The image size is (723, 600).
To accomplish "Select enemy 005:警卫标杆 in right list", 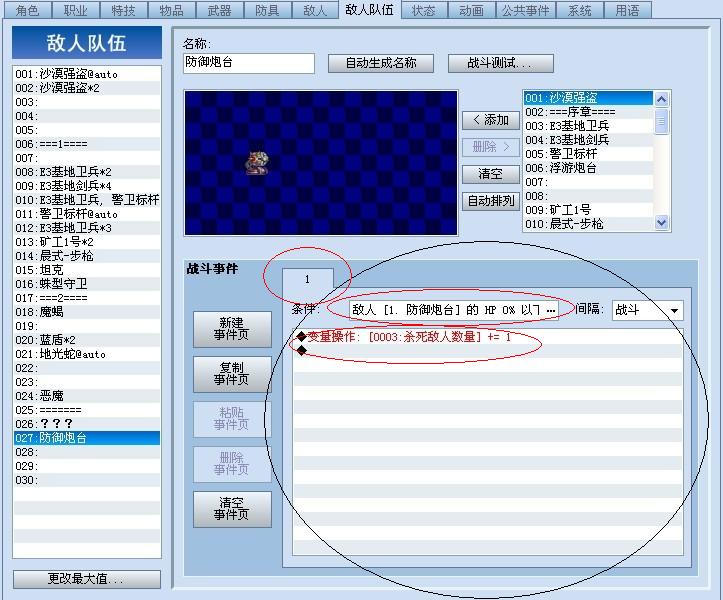I will 588,154.
